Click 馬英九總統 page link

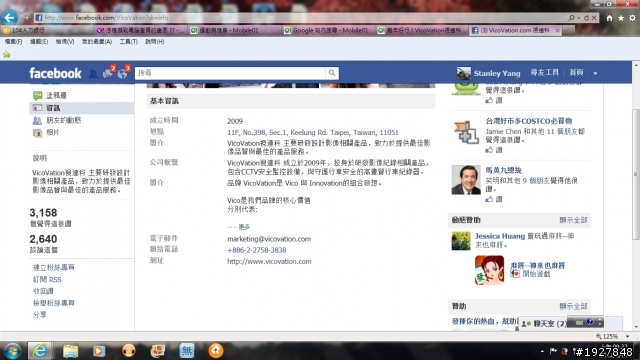tap(503, 170)
